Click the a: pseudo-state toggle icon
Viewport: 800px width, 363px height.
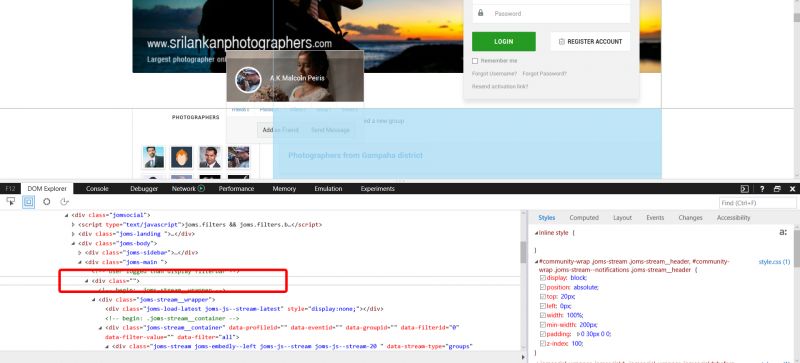(x=783, y=232)
